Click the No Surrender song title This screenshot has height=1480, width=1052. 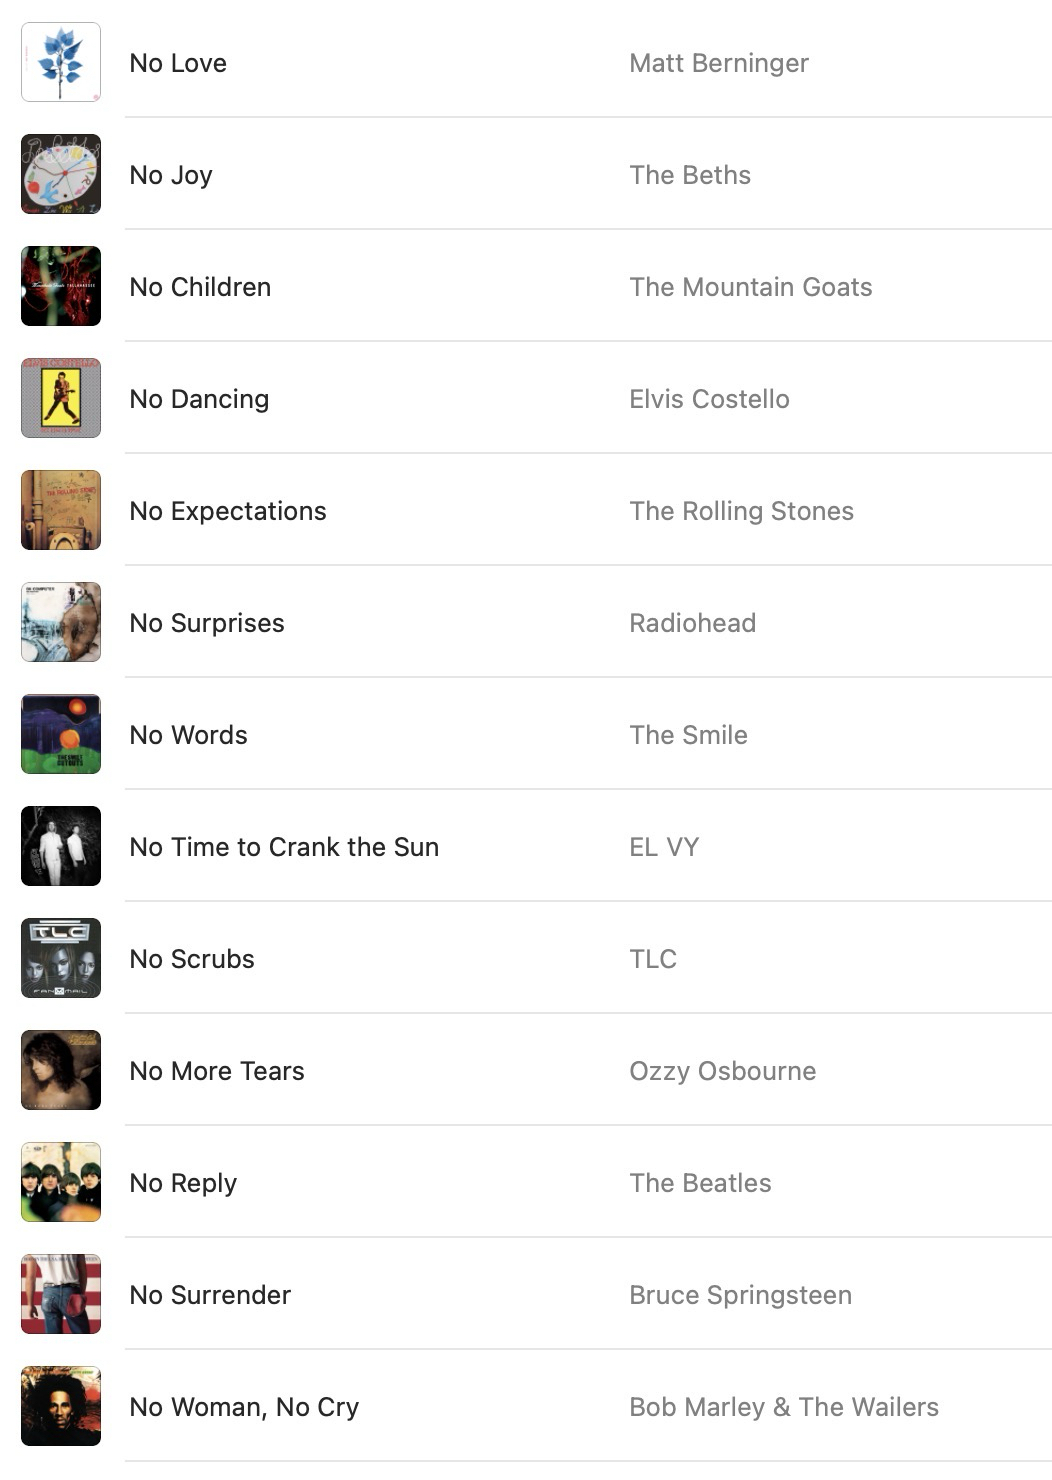[210, 1295]
